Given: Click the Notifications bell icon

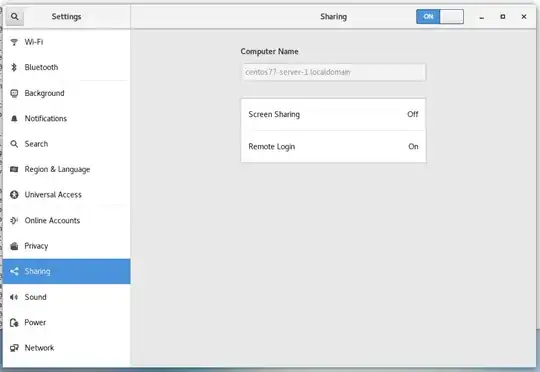Looking at the screenshot, I should (x=14, y=118).
